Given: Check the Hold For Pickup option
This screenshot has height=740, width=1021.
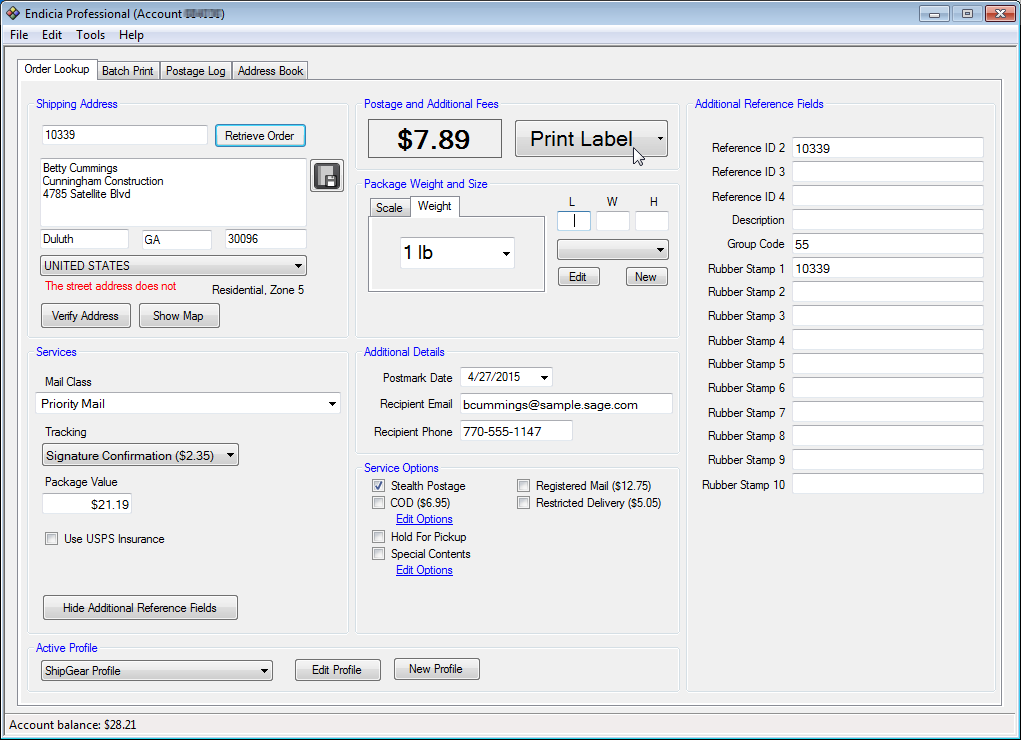Looking at the screenshot, I should [x=378, y=536].
